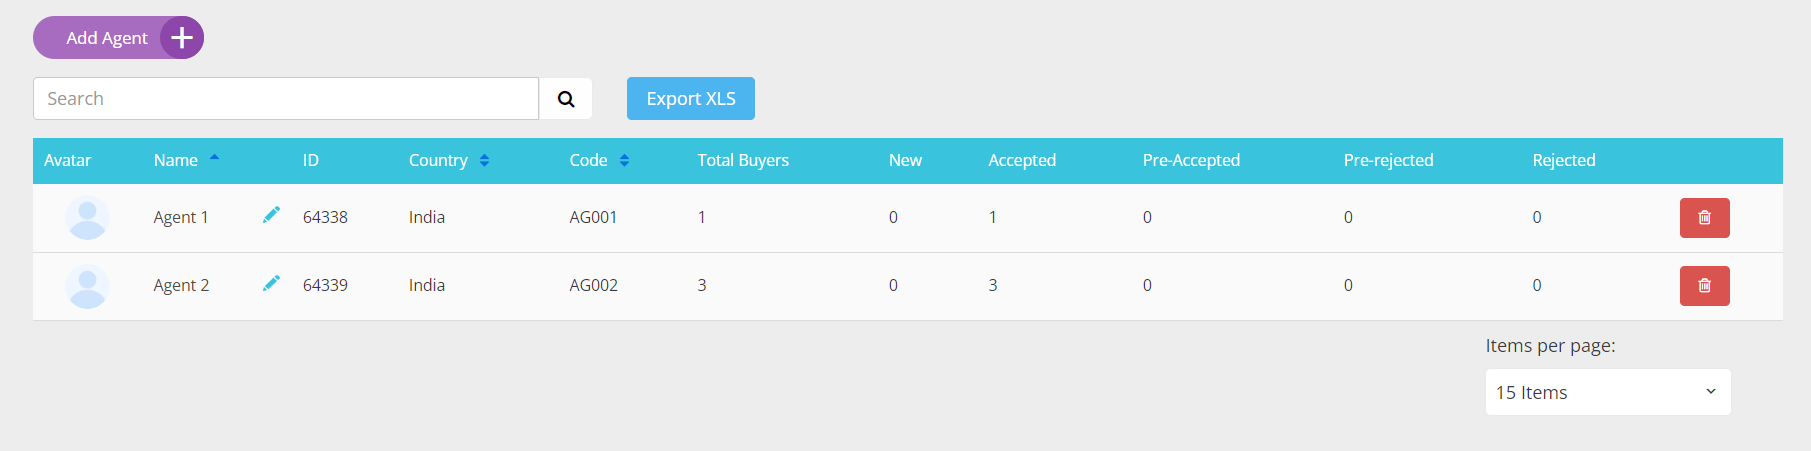Select the Agent 2 name cell
This screenshot has height=451, width=1811.
point(181,285)
